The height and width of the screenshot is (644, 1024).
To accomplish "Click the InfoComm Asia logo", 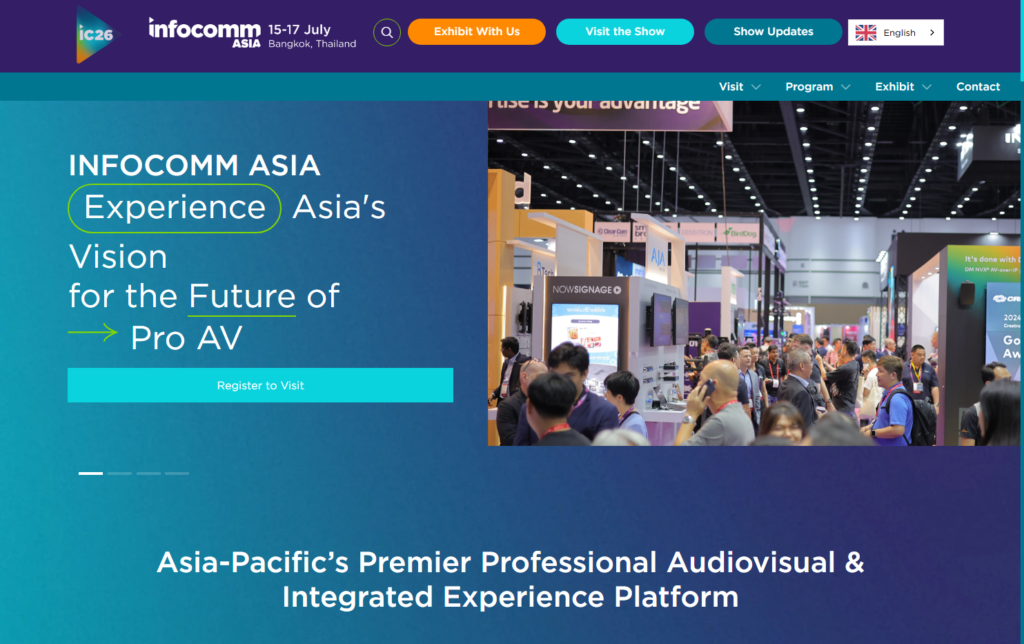I will (205, 32).
